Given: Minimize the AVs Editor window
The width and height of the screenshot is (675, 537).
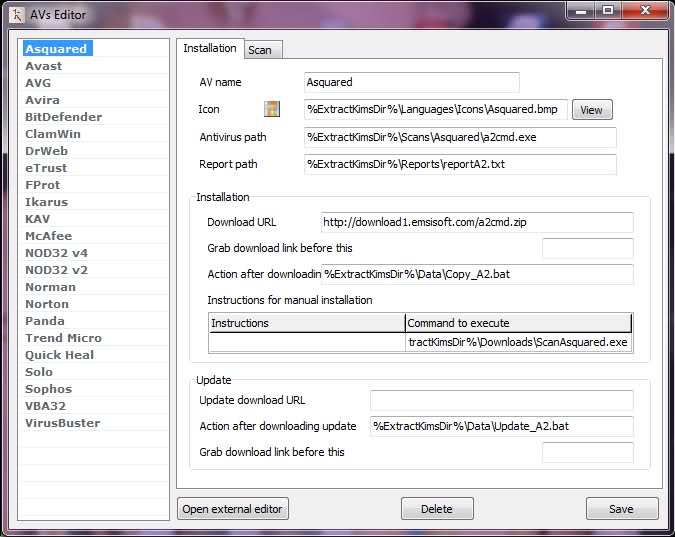Looking at the screenshot, I should (581, 11).
